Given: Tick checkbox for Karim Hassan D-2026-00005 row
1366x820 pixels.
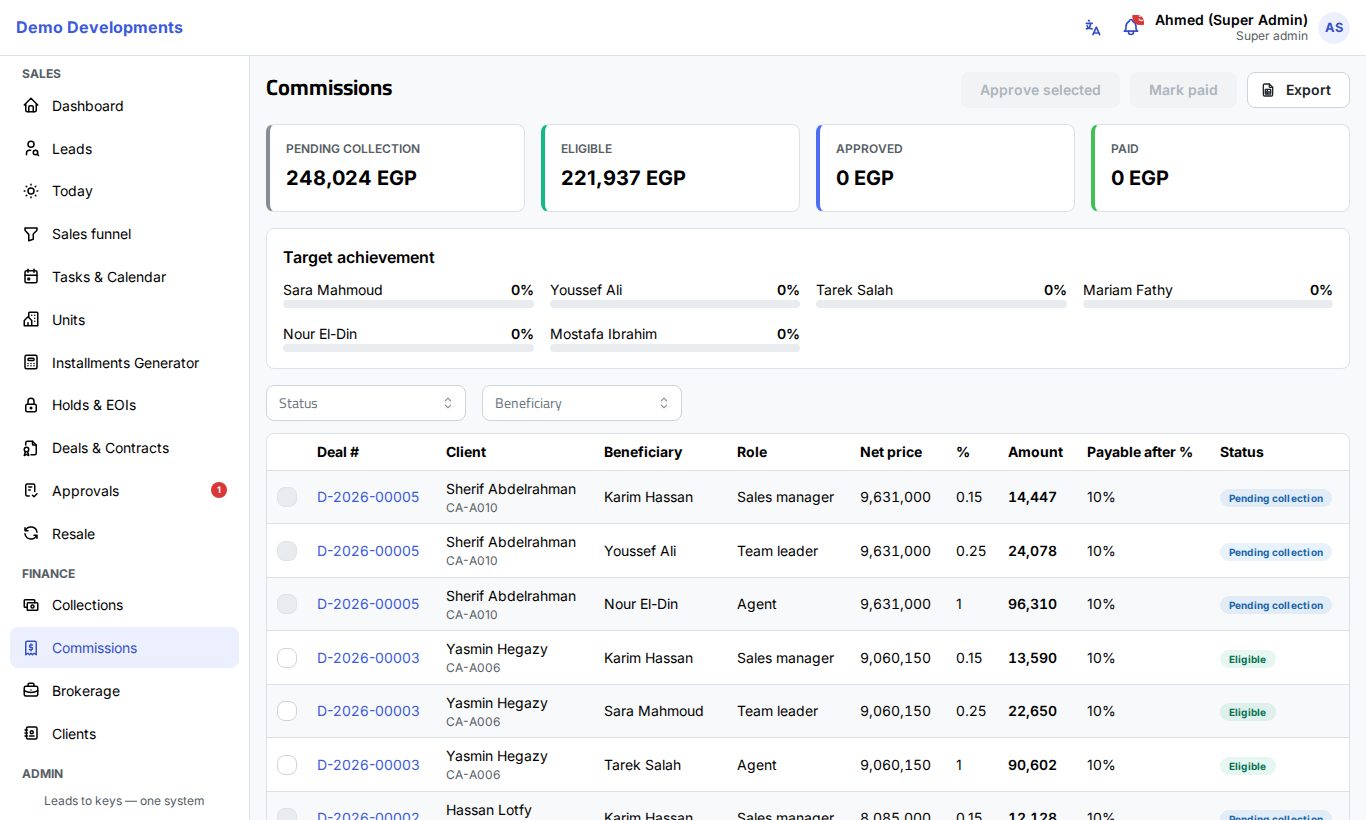Looking at the screenshot, I should [287, 497].
